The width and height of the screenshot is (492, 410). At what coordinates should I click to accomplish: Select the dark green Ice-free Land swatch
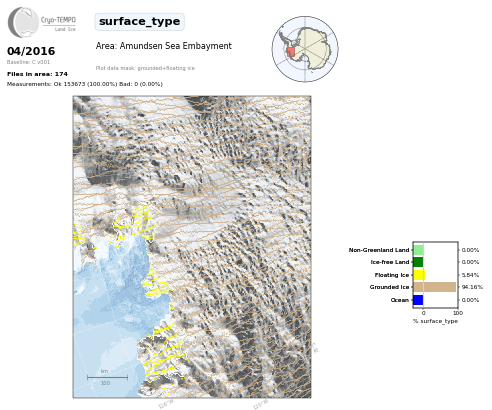[418, 262]
